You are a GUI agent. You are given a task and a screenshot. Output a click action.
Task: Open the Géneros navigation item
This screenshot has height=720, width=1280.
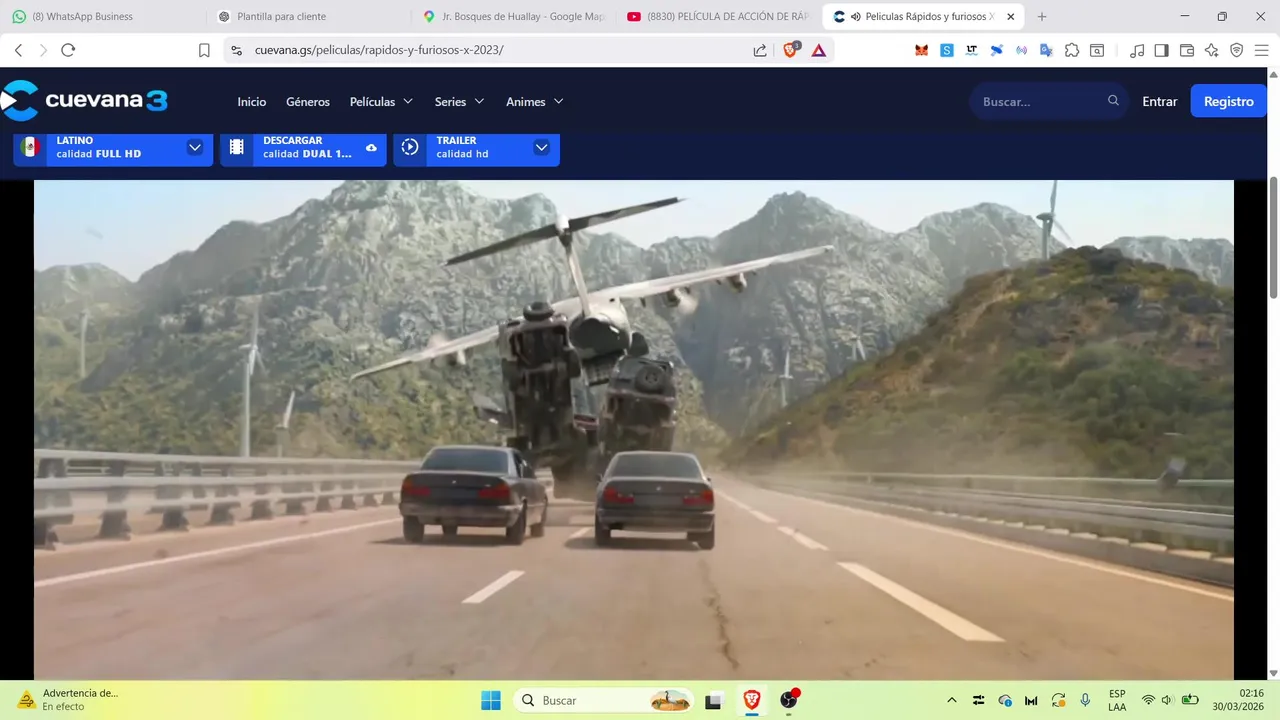click(308, 101)
